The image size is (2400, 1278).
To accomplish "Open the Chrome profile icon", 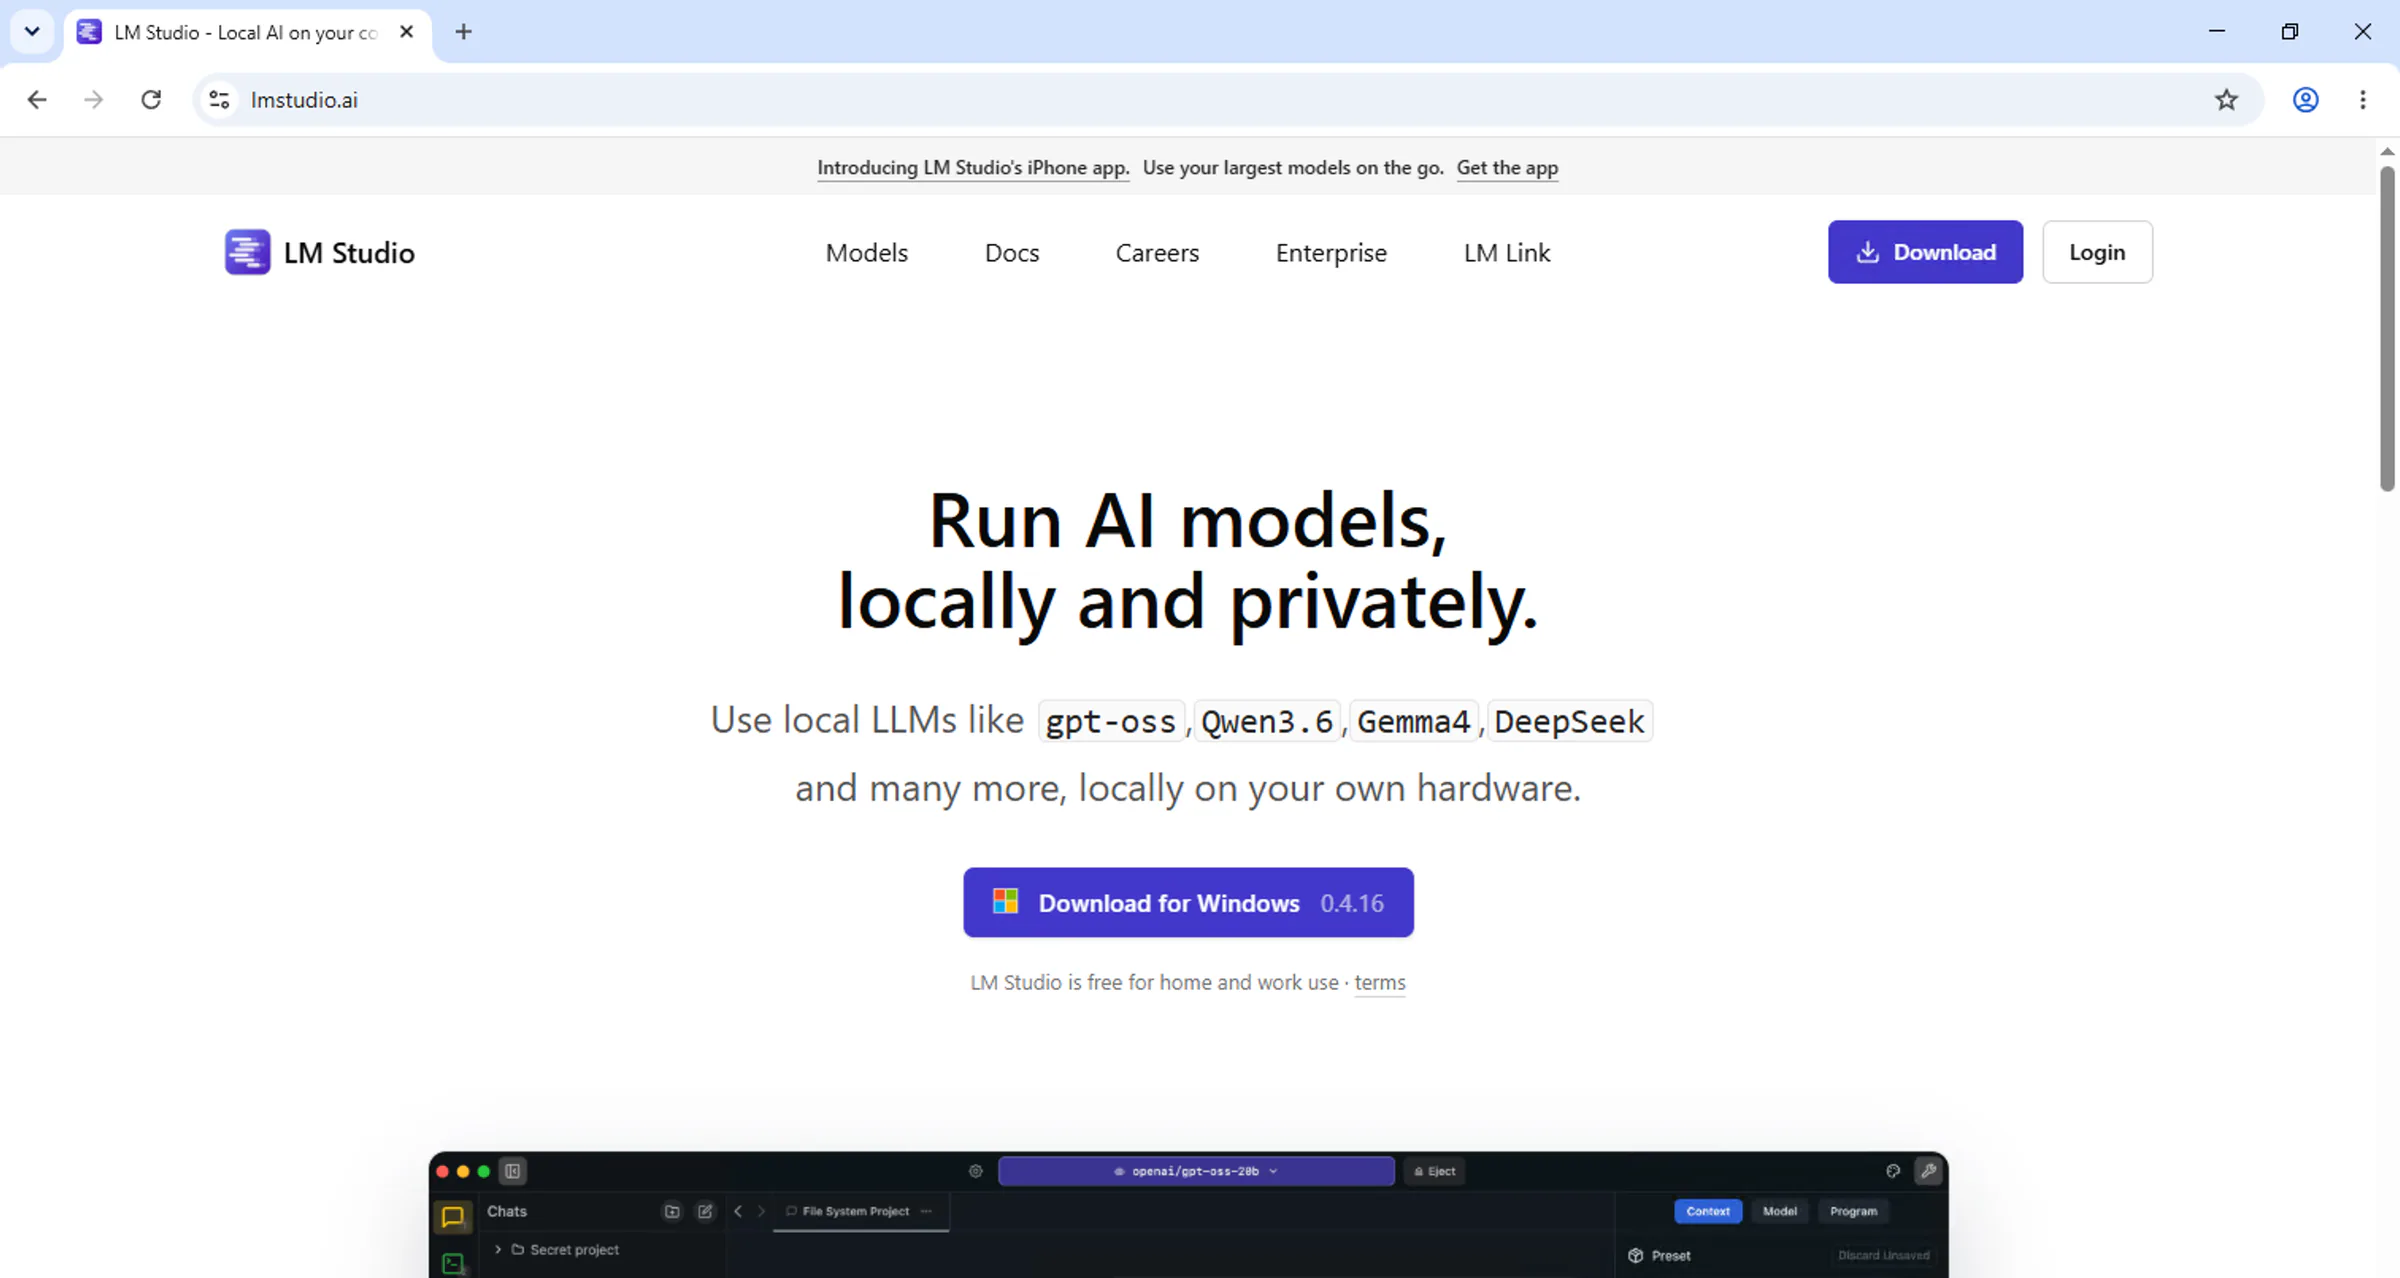I will pos(2306,100).
